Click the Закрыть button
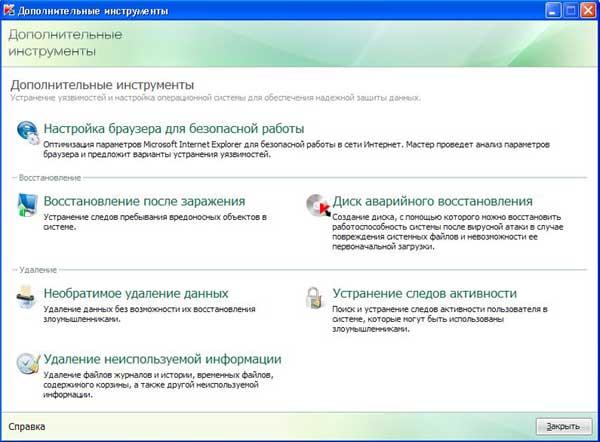This screenshot has width=600, height=442. click(564, 426)
